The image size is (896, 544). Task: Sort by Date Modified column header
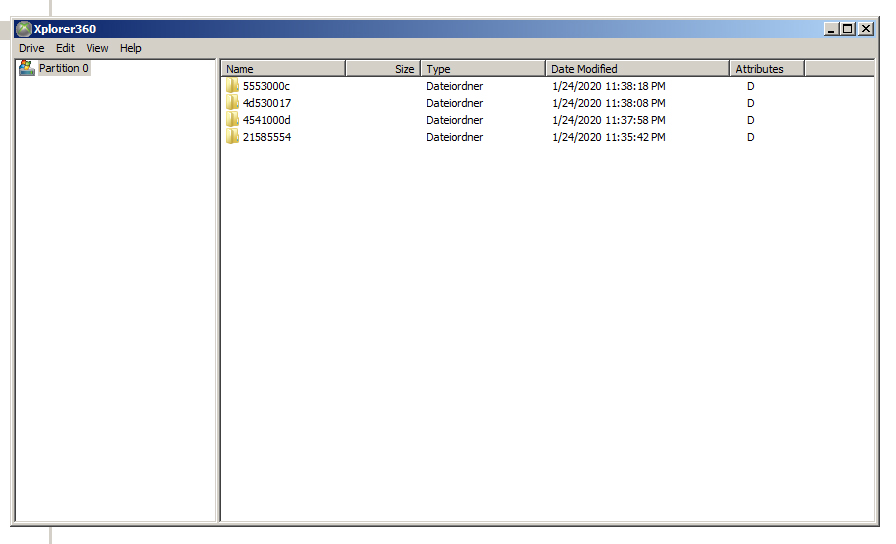pyautogui.click(x=638, y=69)
